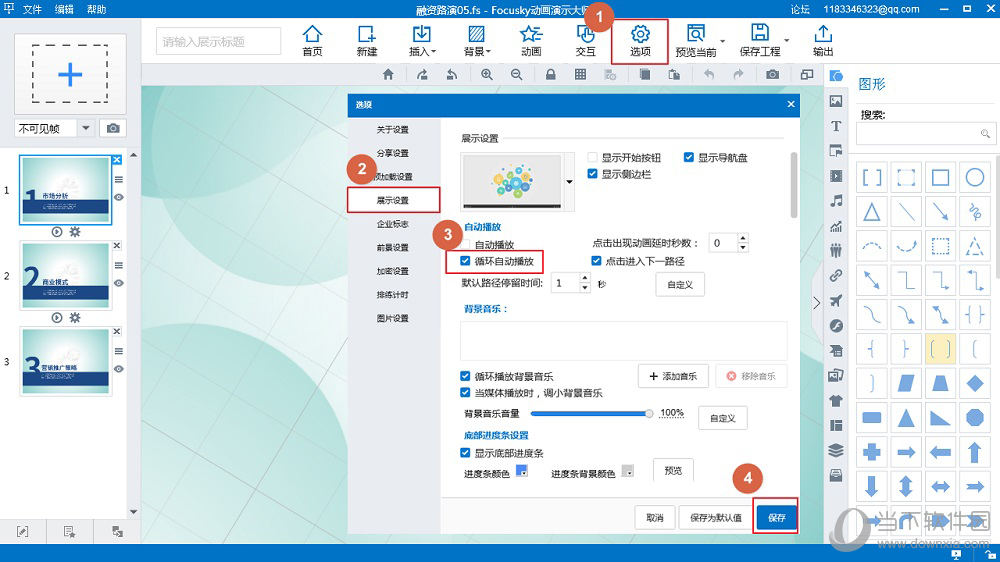Toggle the grid icon in canvas toolbar
Screen dimensions: 1000x562
pos(580,75)
